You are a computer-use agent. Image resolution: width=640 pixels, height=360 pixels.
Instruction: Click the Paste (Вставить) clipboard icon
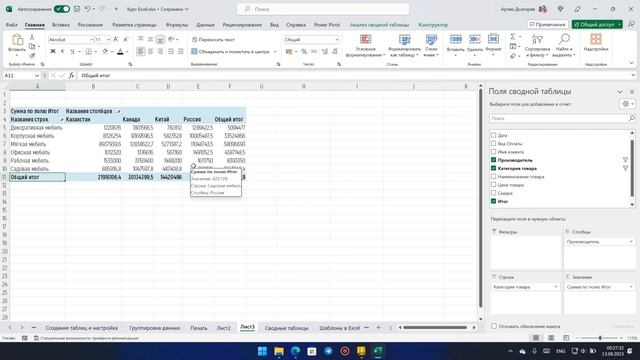(17, 40)
